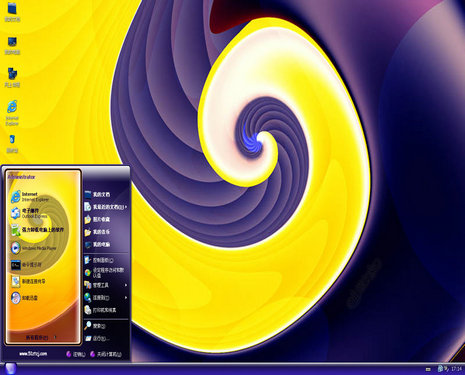This screenshot has width=465, height=375.
Task: Open the Network Neighborhood (网上邻居) desktop icon
Action: click(12, 77)
